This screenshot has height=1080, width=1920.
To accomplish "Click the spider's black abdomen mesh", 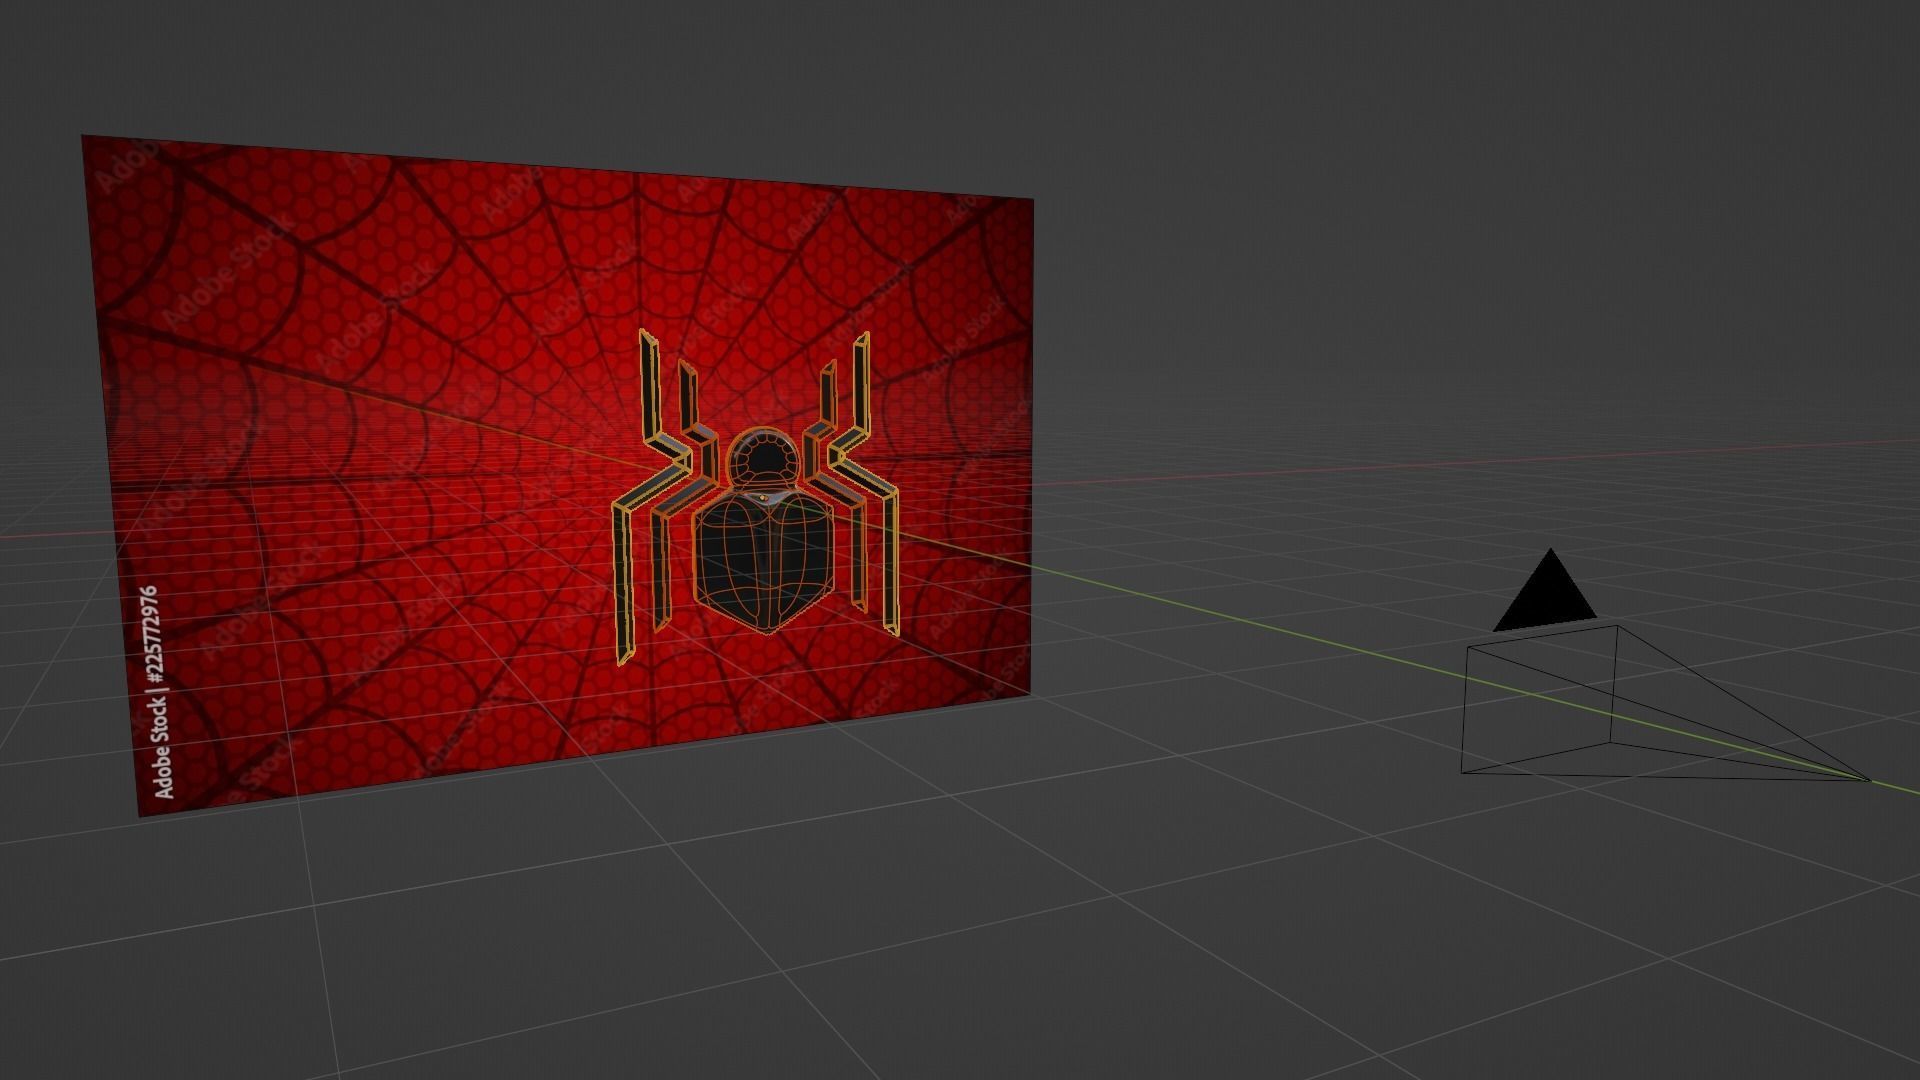I will coord(764,563).
